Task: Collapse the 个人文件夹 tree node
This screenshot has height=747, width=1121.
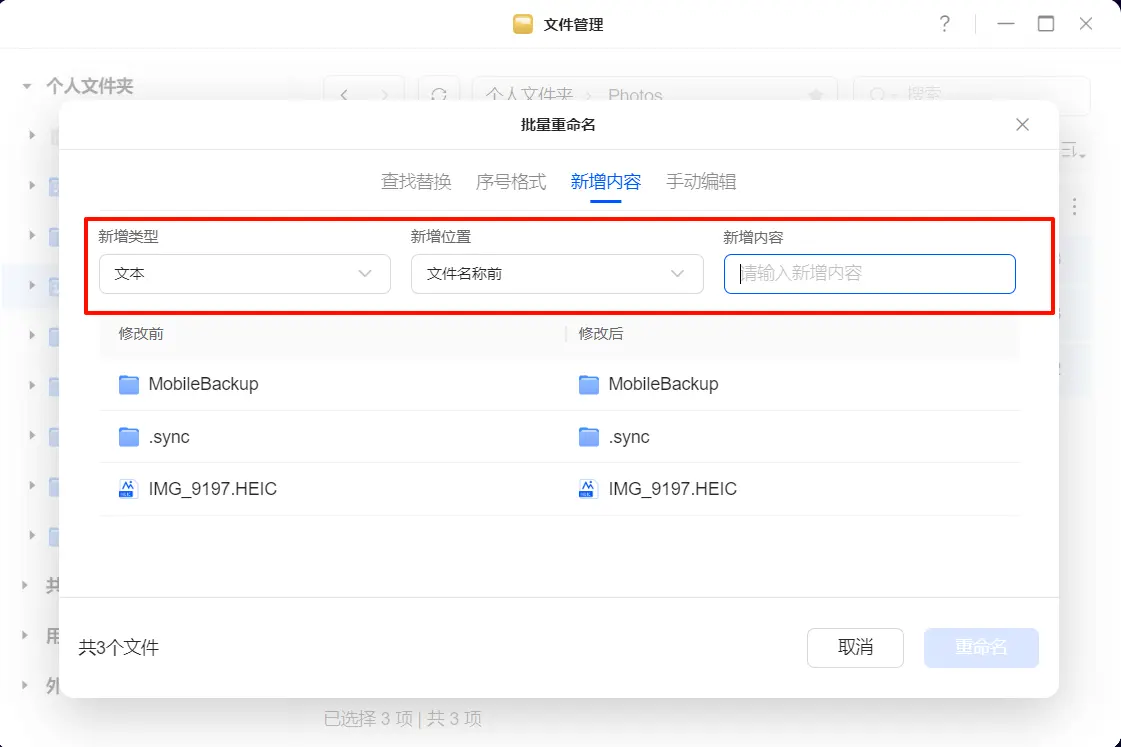Action: (x=27, y=87)
